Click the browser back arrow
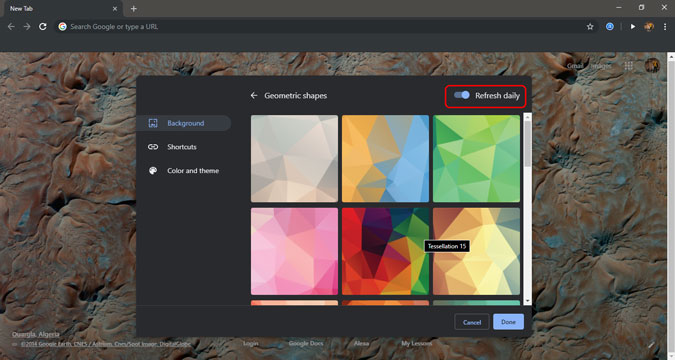 11,27
